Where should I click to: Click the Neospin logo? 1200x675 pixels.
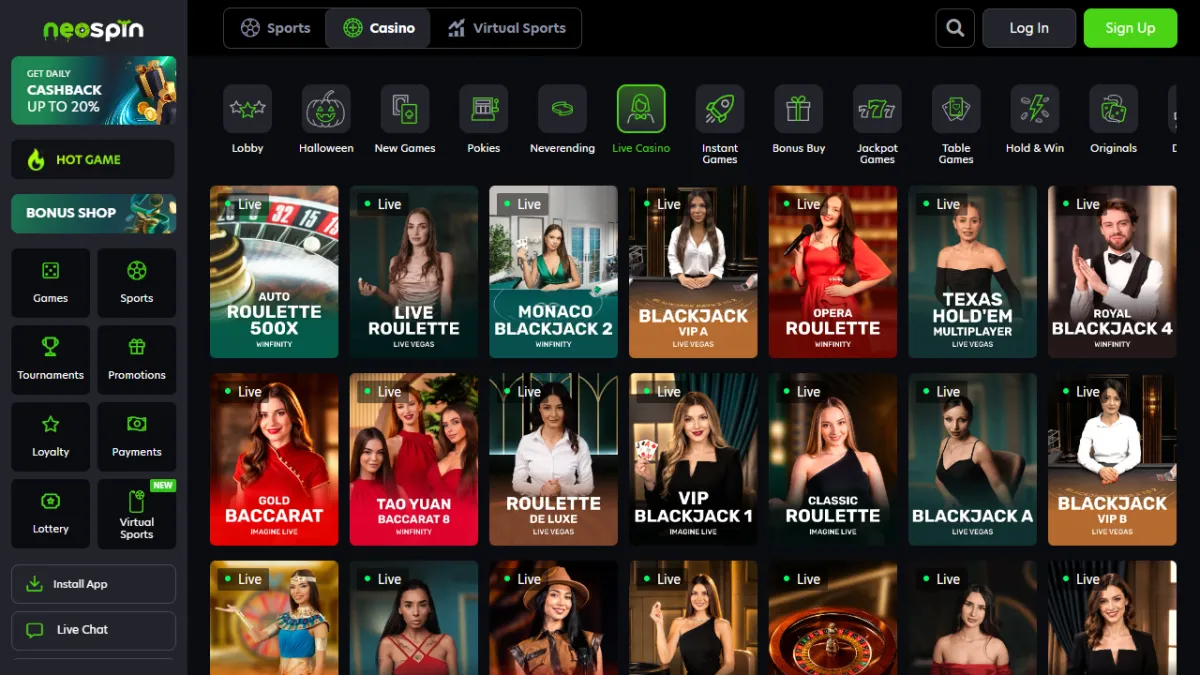[x=93, y=29]
